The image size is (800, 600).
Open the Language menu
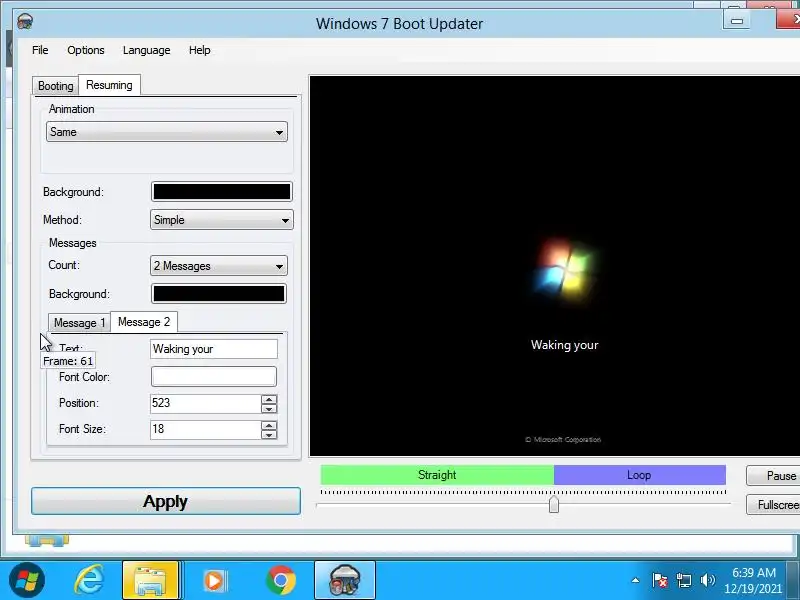tap(146, 50)
